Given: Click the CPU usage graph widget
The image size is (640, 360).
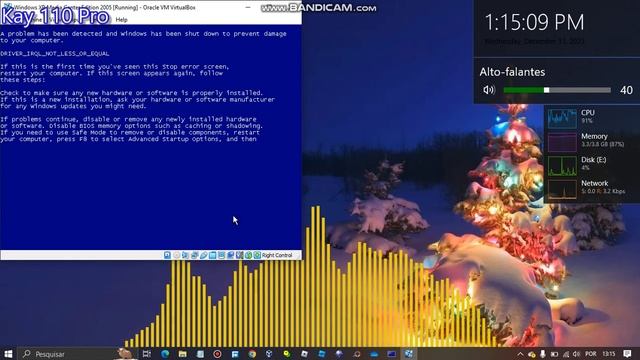Looking at the screenshot, I should point(562,118).
